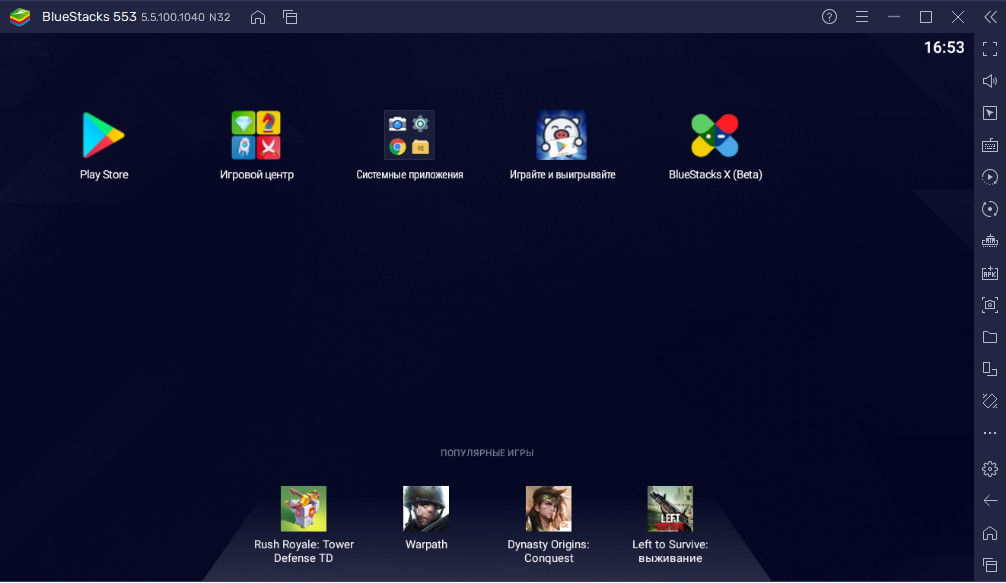The width and height of the screenshot is (1006, 583).
Task: Click the 16:53 clock display
Action: pos(944,47)
